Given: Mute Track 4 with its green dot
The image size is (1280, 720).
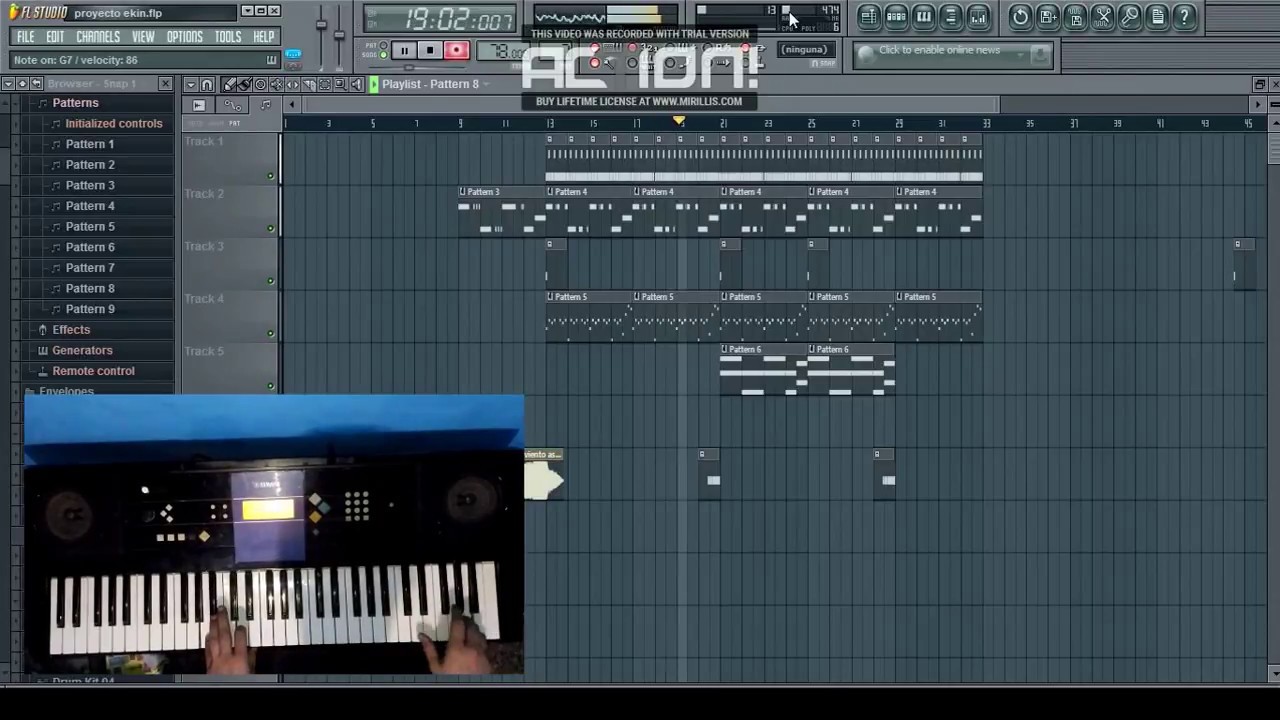Looking at the screenshot, I should coord(270,333).
